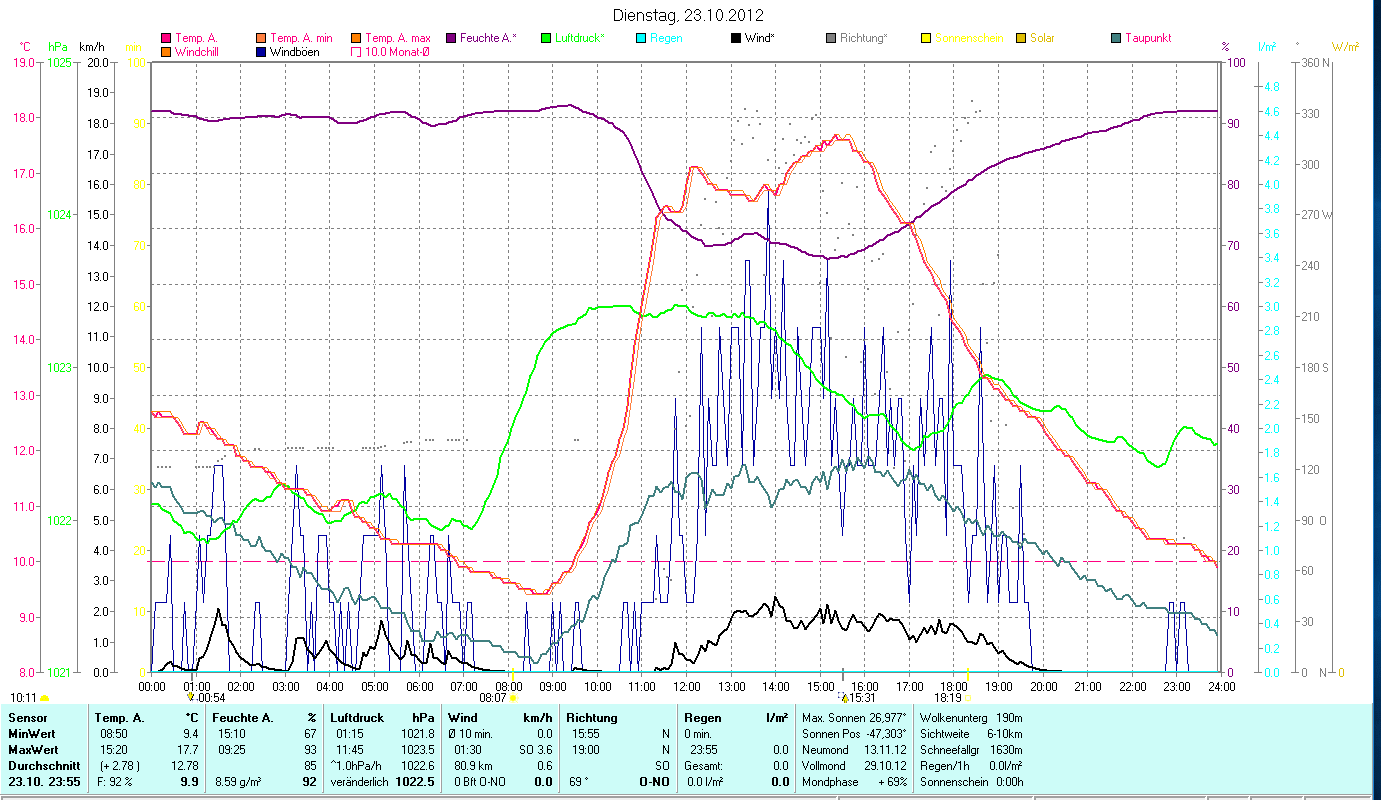Click the Taupunkt legend label
The width and height of the screenshot is (1381, 800).
pos(1148,38)
